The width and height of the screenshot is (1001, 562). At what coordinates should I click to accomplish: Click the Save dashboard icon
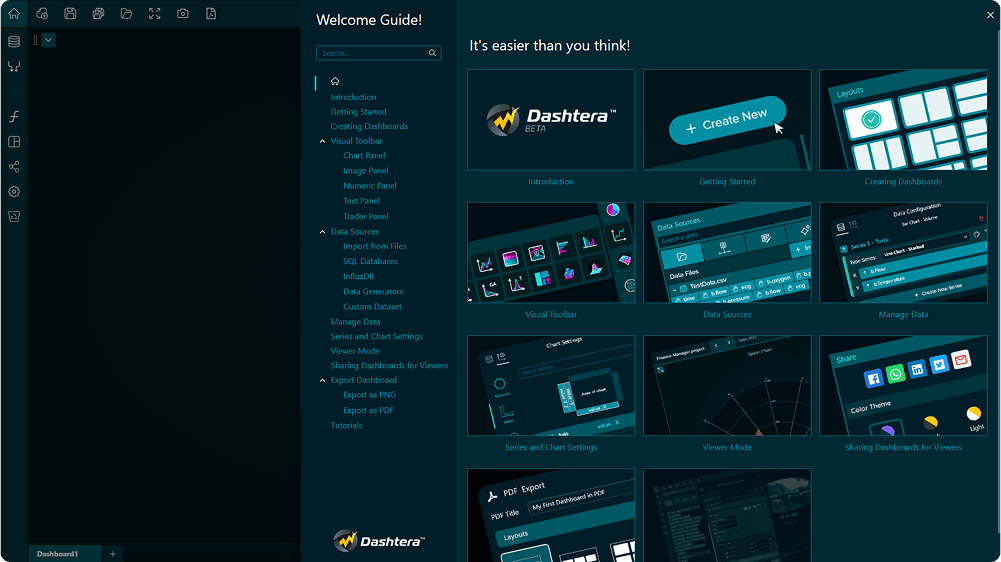tap(70, 13)
